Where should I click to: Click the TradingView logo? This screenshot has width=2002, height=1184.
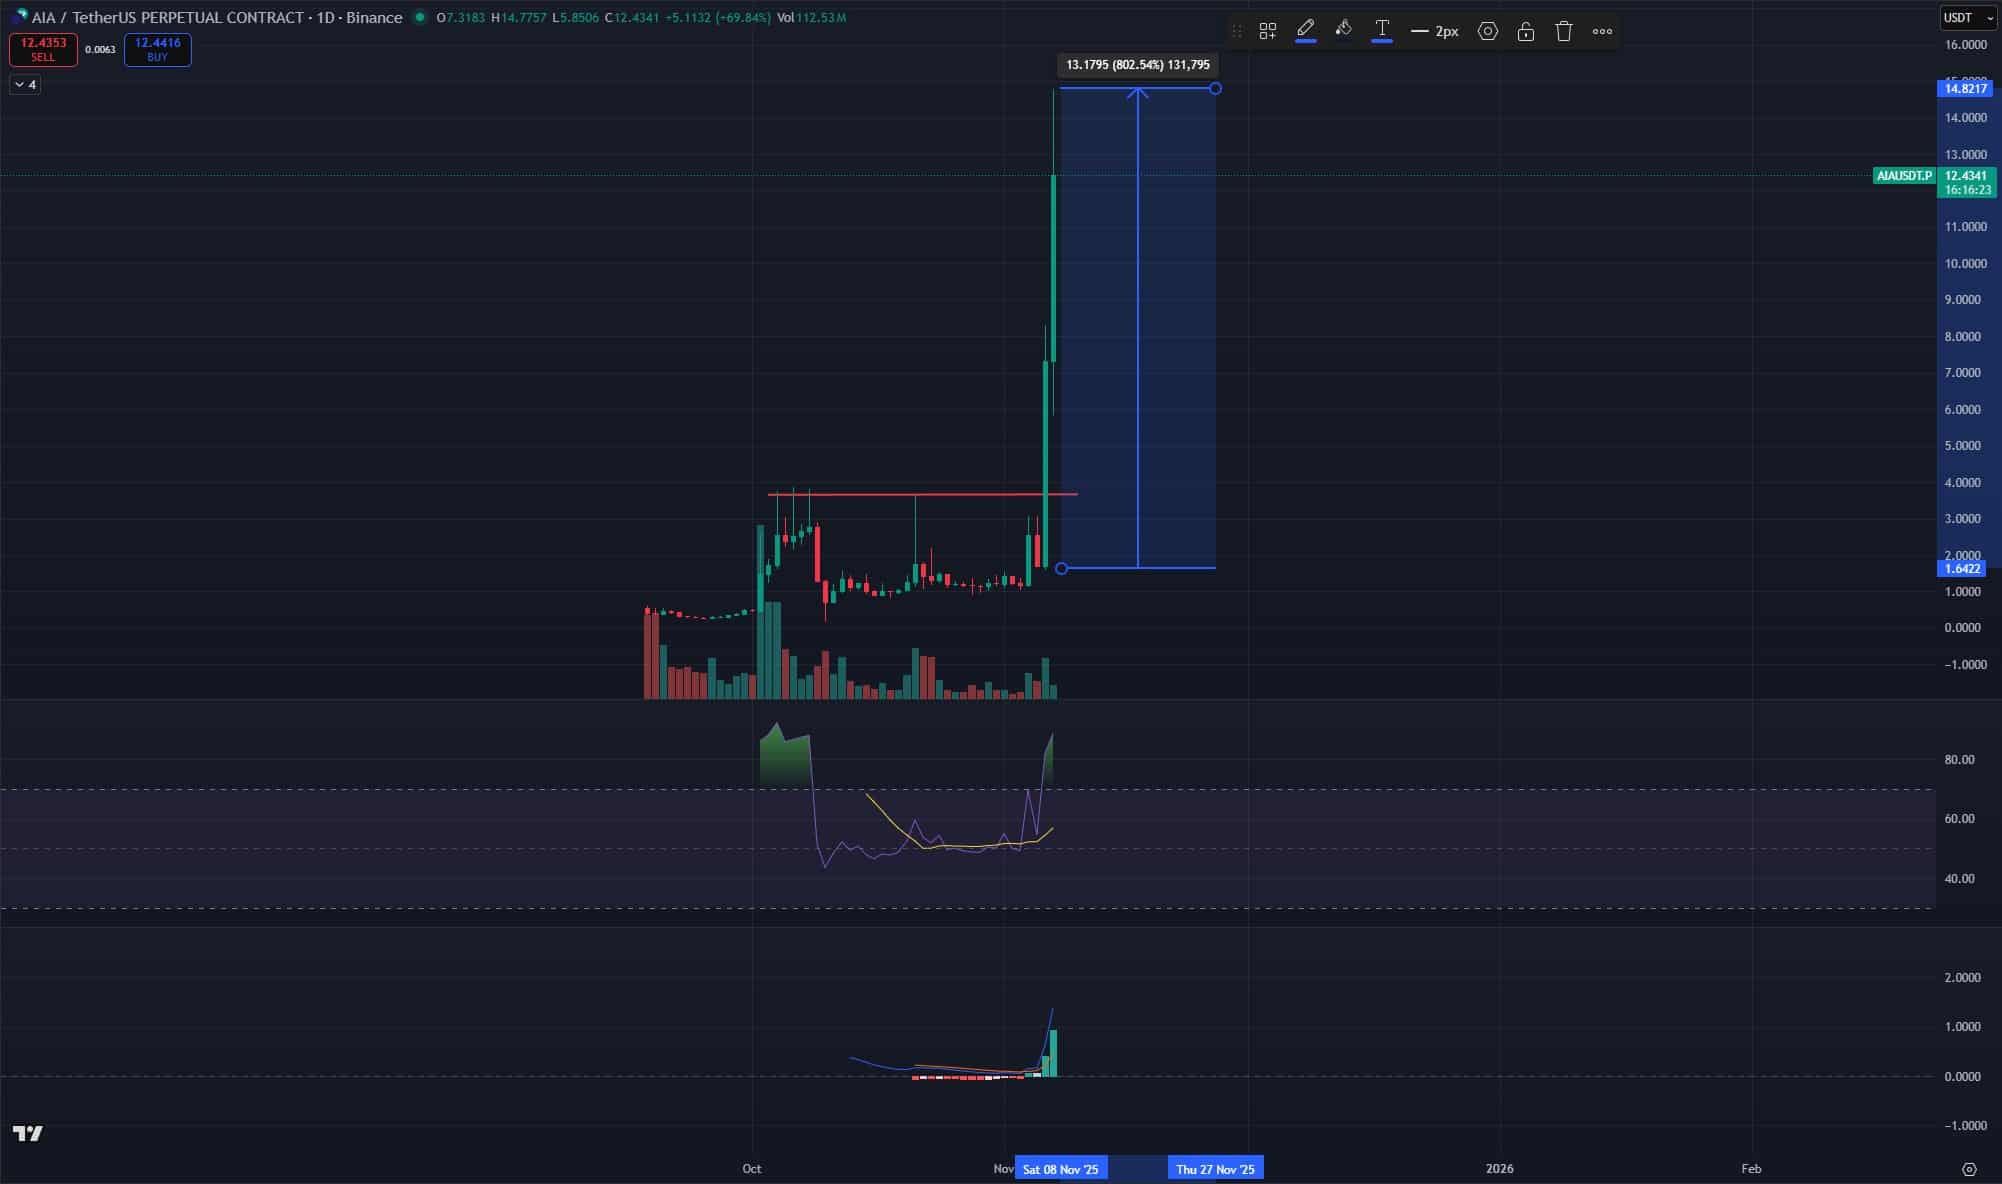click(x=28, y=1133)
